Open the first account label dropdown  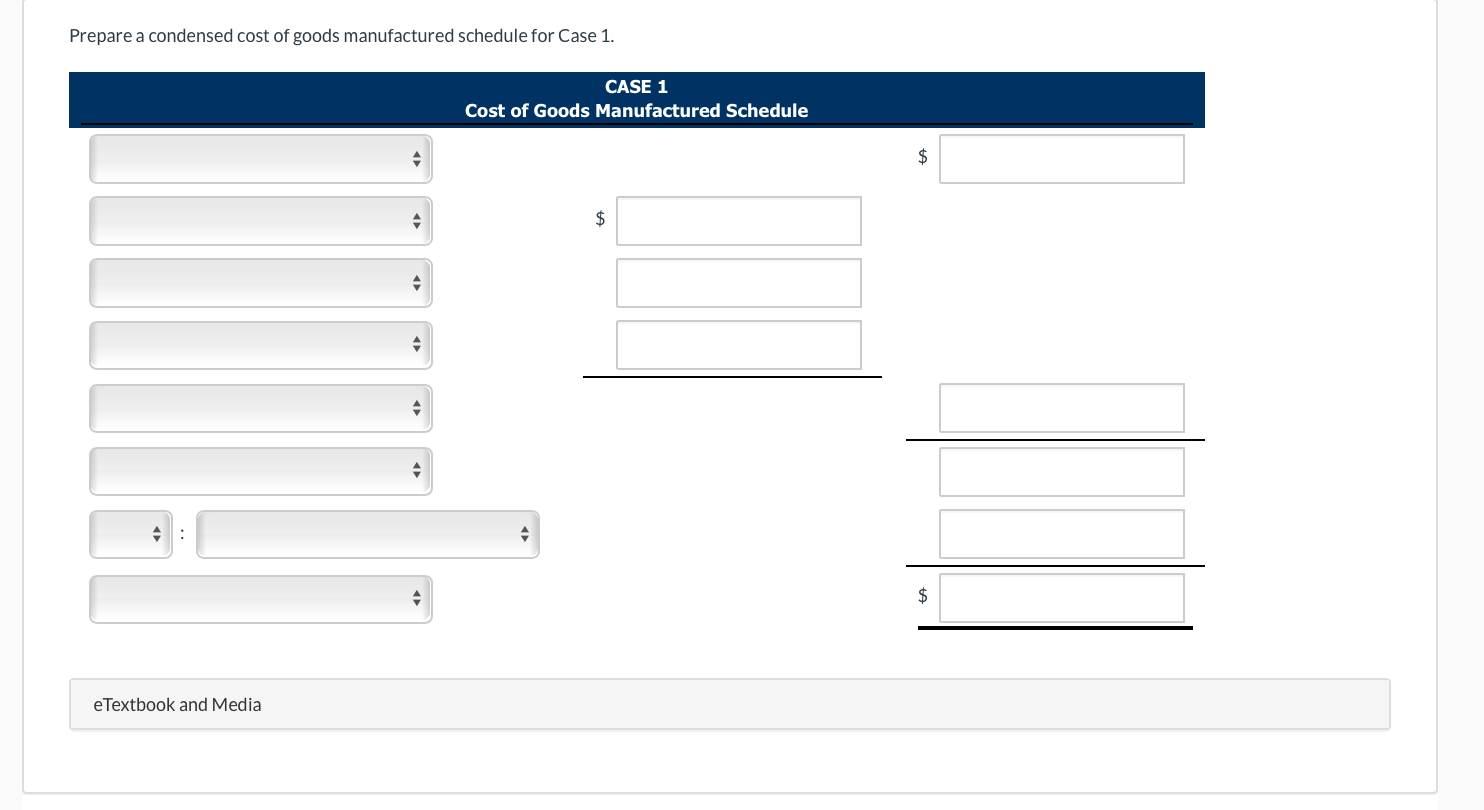click(260, 158)
